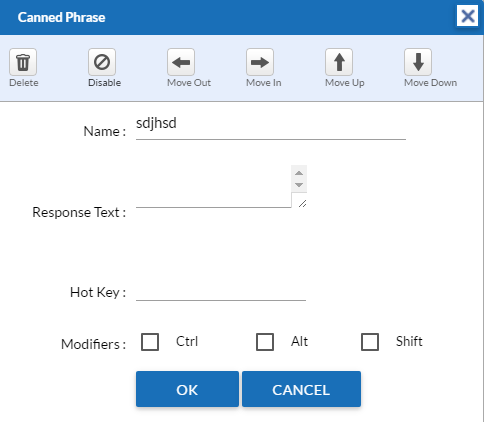484x422 pixels.
Task: Click the Response Text scroll down arrow
Action: (x=299, y=185)
